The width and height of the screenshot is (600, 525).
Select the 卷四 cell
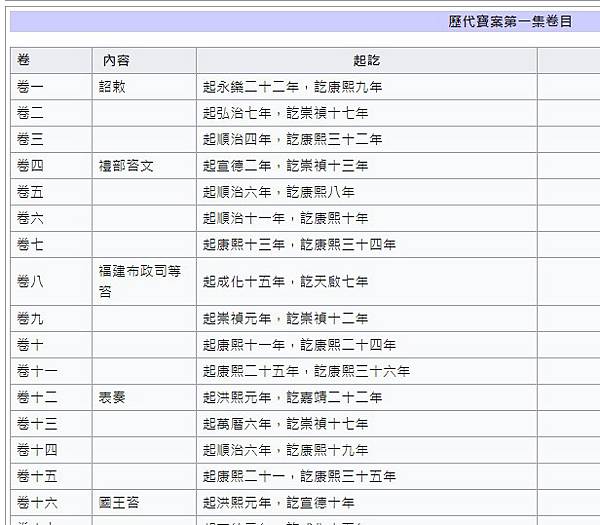(51, 166)
